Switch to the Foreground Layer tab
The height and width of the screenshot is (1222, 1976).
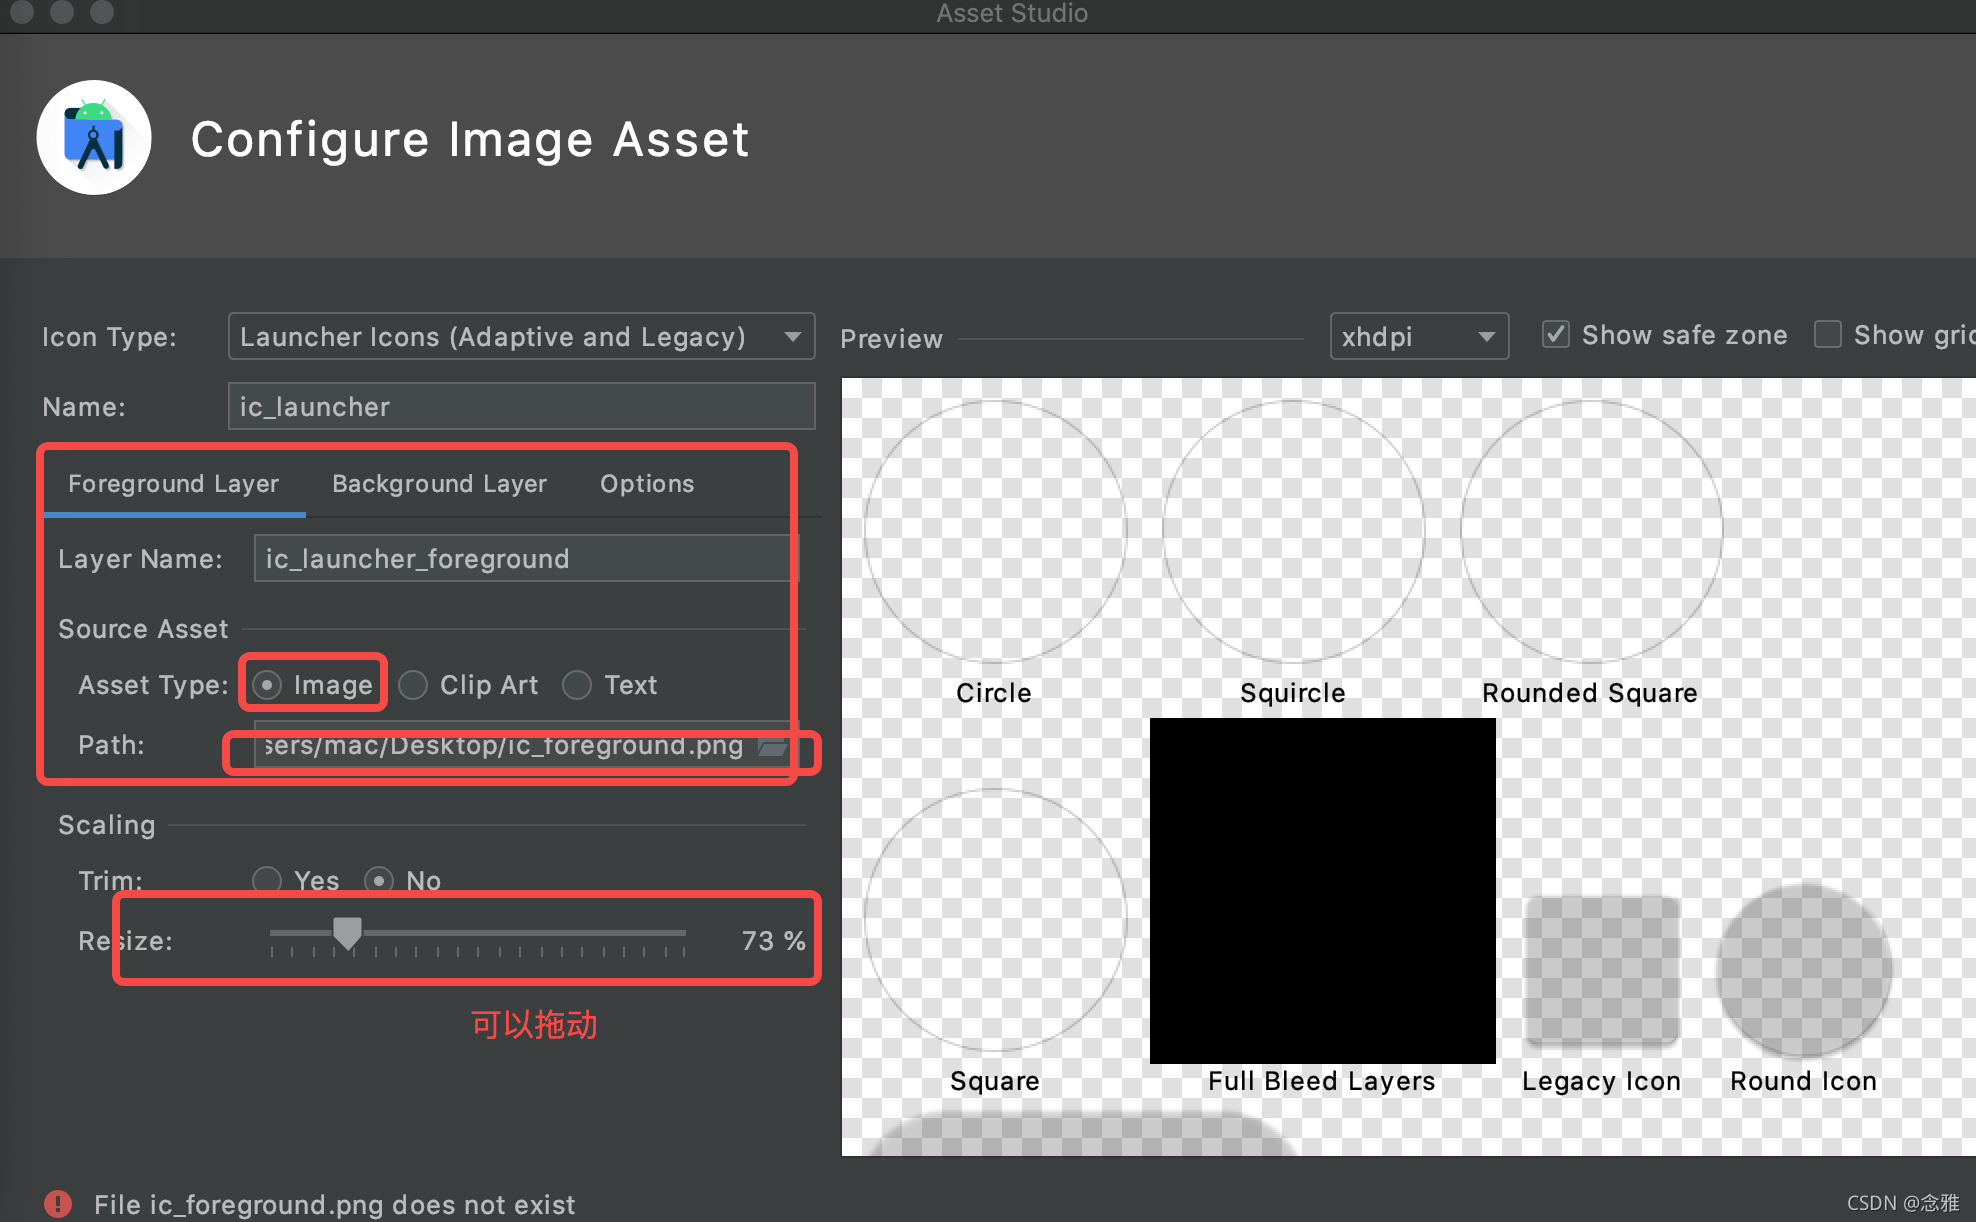(173, 484)
